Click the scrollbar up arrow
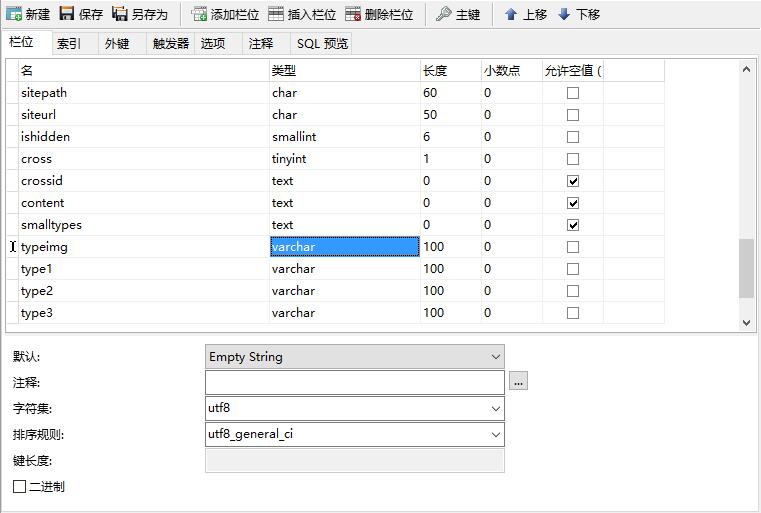The width and height of the screenshot is (761, 513). 746,69
